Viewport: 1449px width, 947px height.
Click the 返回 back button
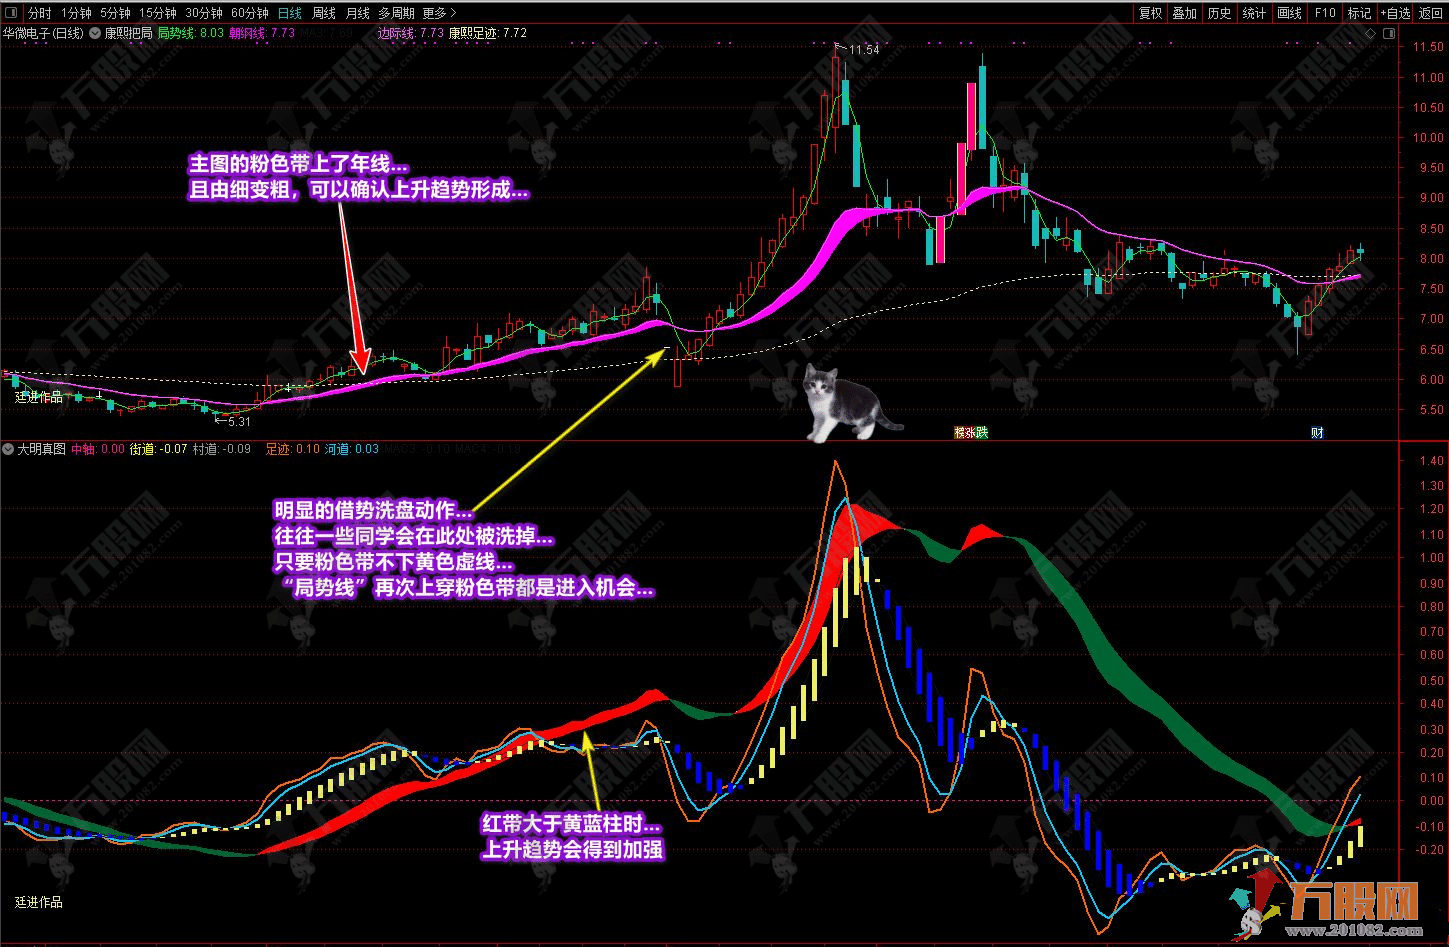tap(1431, 13)
